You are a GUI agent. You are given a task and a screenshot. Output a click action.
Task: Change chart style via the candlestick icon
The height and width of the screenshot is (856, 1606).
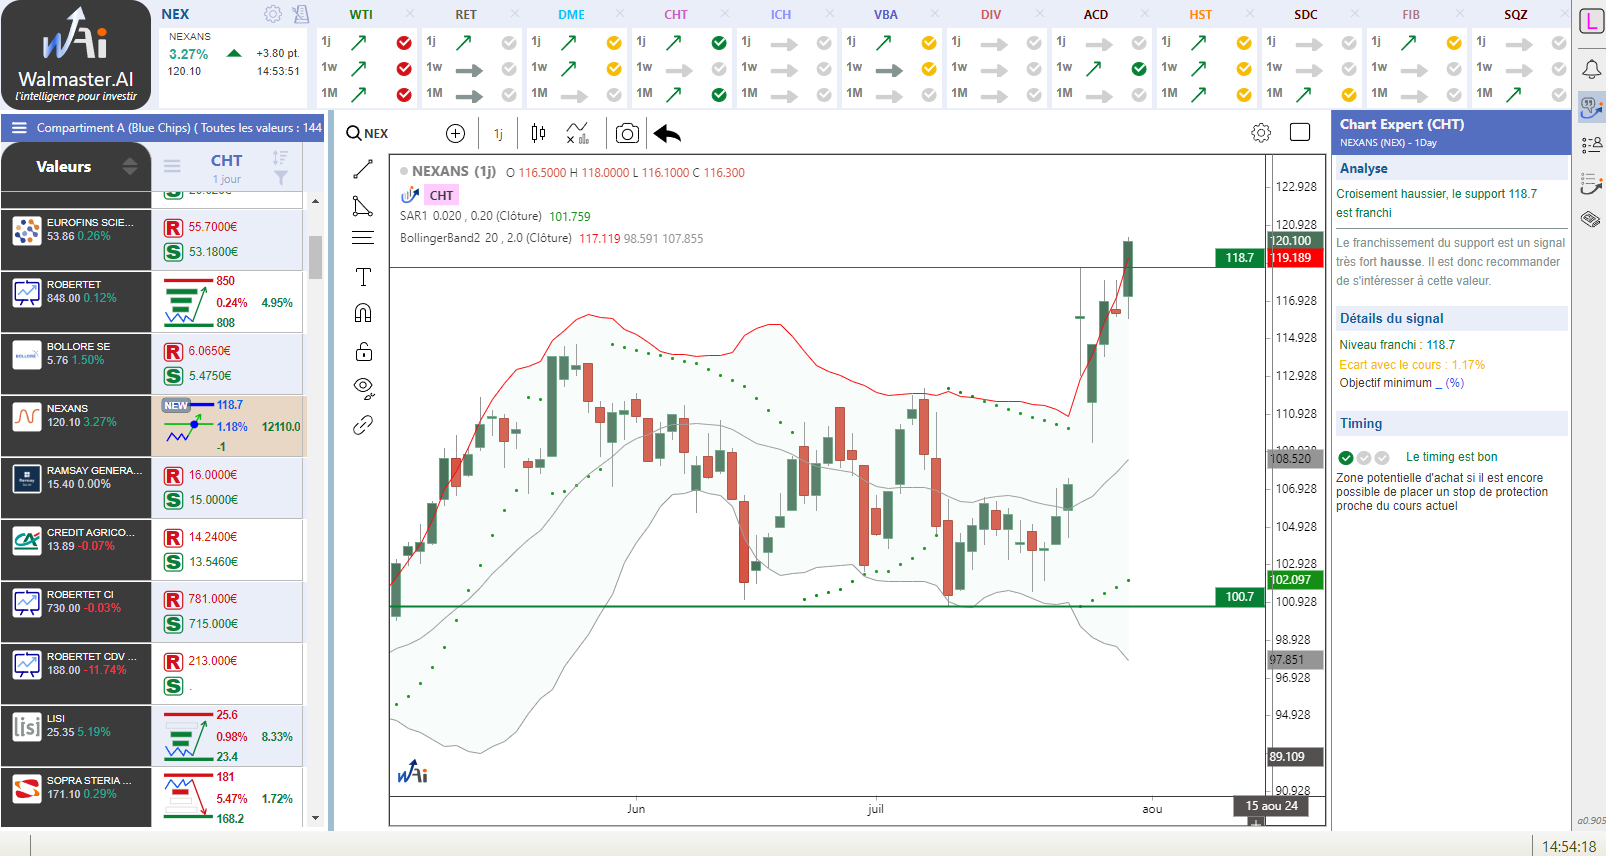tap(538, 134)
